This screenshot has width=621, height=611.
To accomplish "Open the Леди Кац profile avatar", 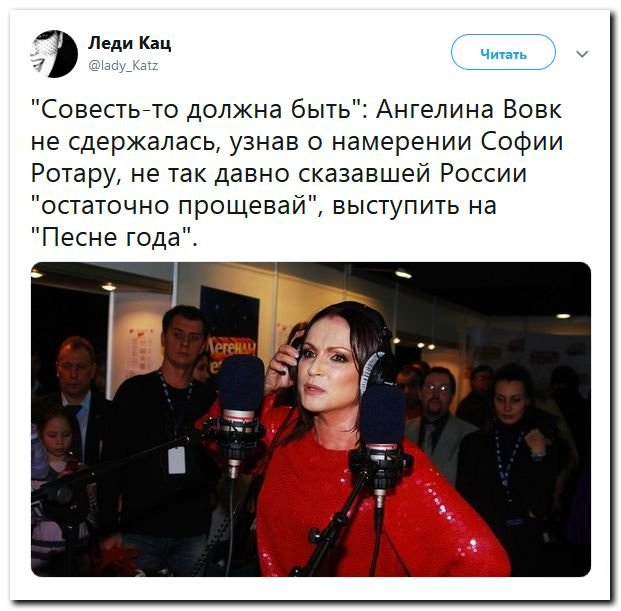I will click(x=54, y=53).
